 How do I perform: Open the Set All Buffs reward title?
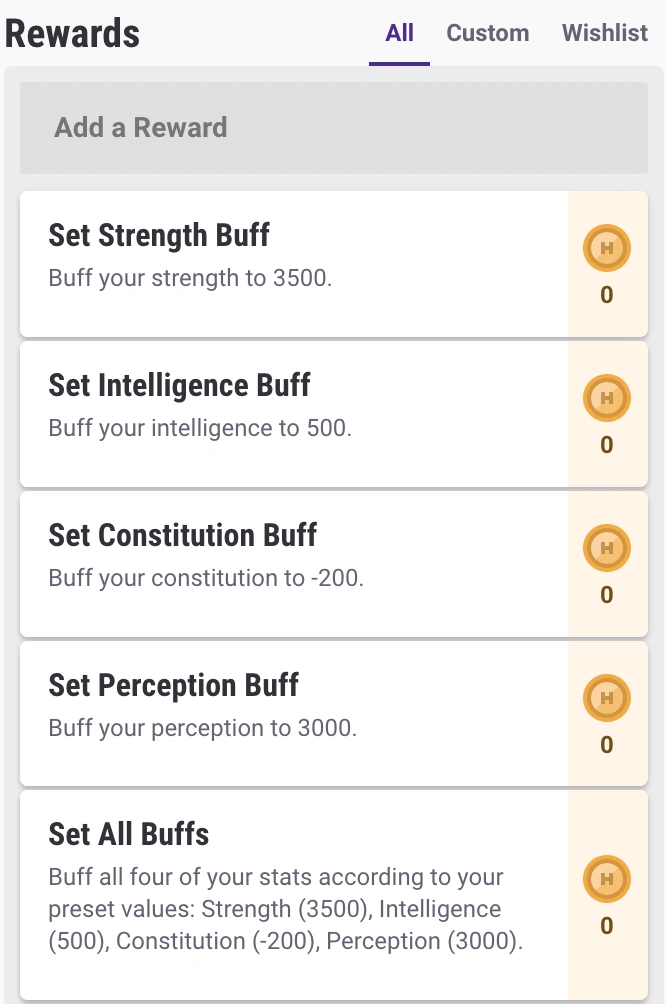129,835
